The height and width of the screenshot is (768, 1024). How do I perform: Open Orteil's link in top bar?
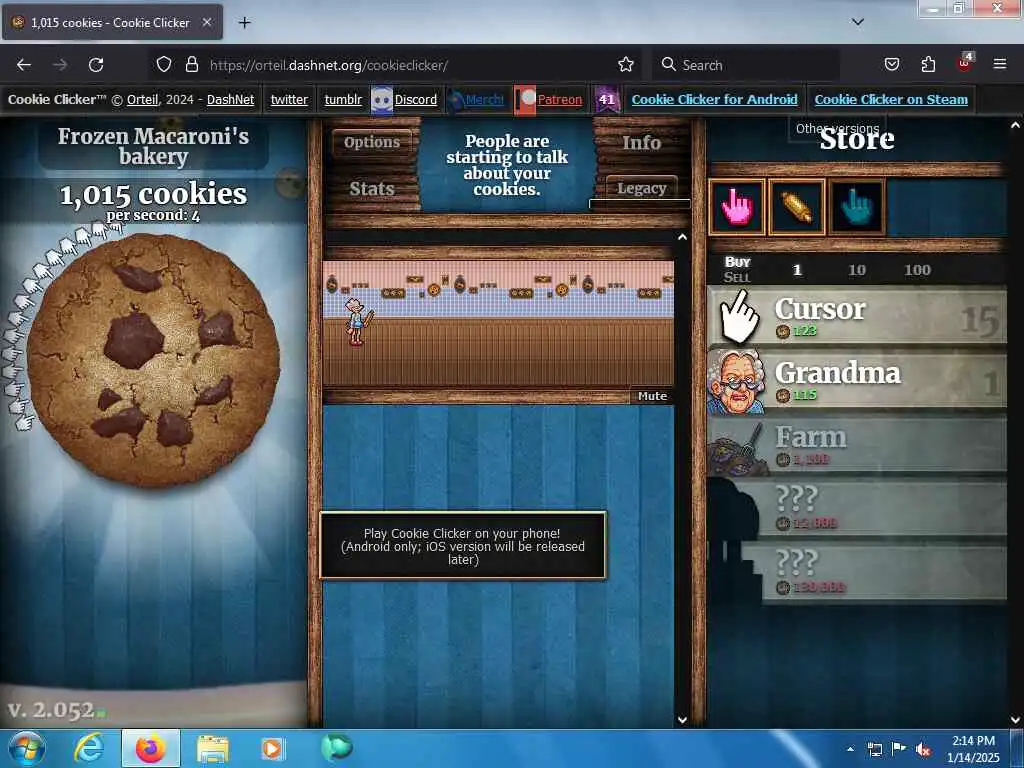point(142,99)
